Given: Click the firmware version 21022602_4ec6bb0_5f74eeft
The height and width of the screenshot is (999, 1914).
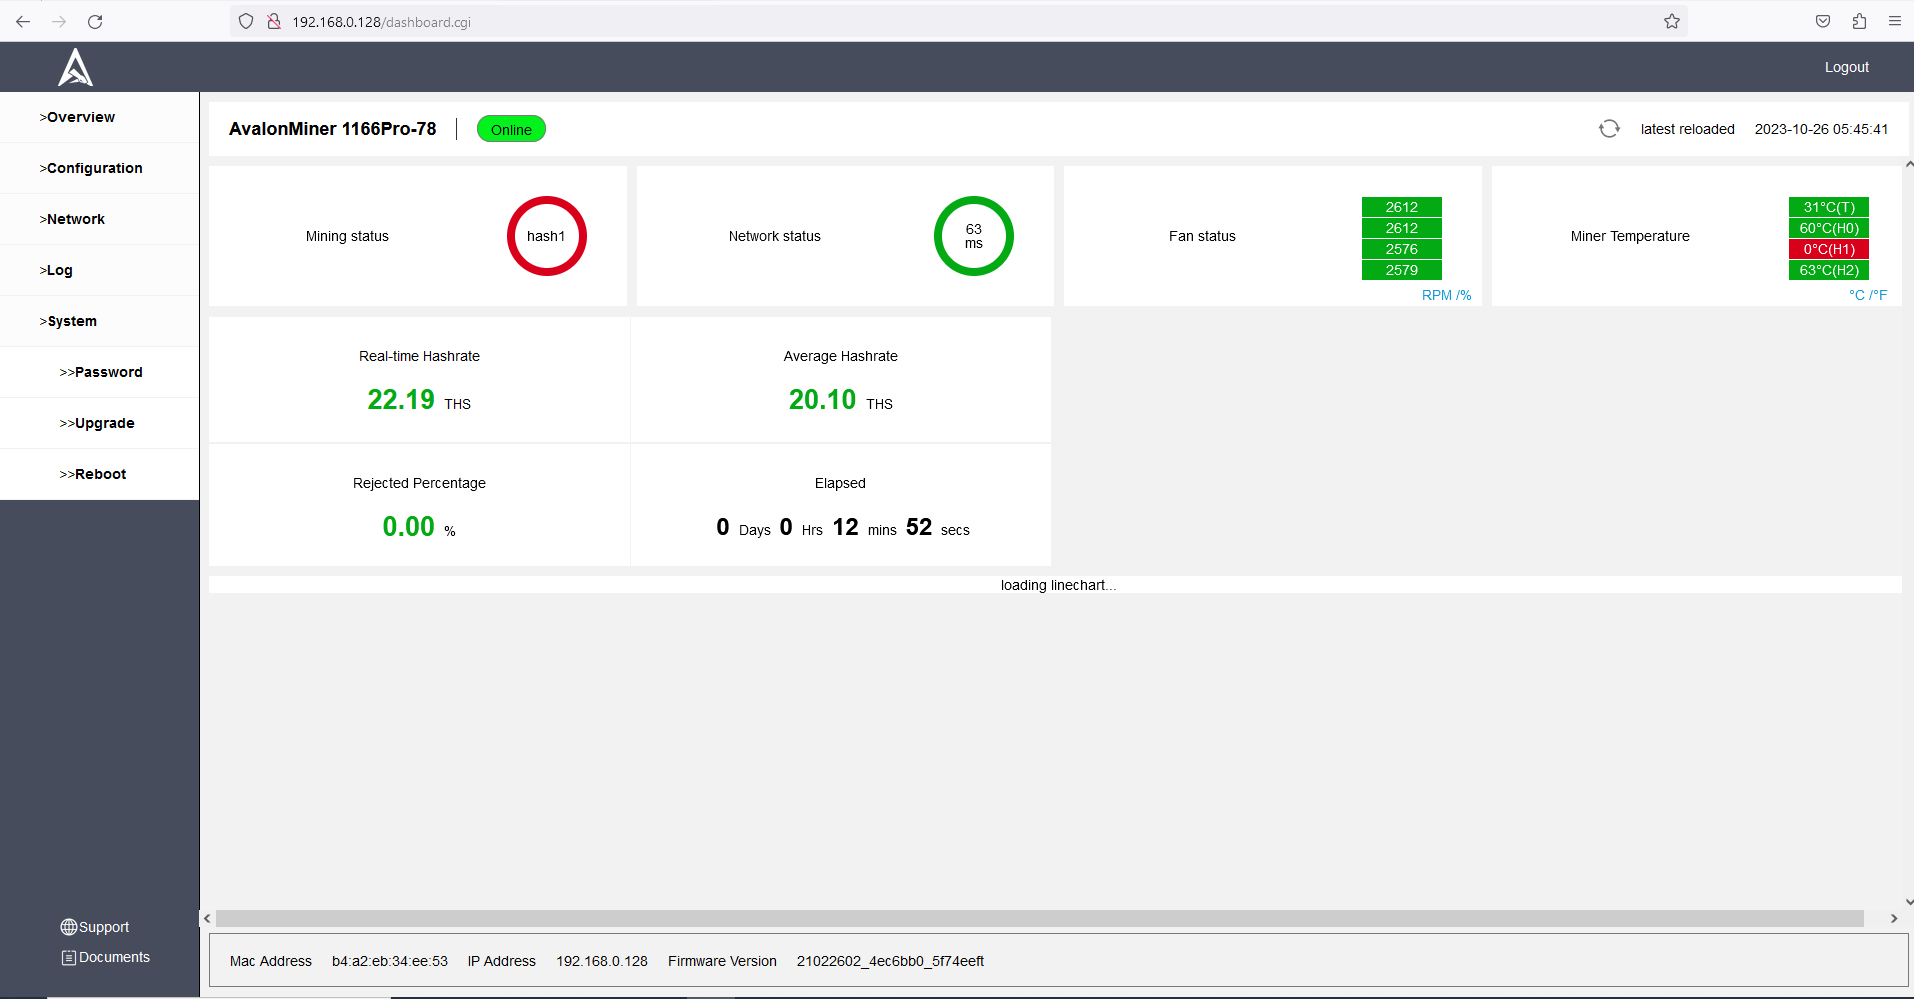Looking at the screenshot, I should coord(890,961).
